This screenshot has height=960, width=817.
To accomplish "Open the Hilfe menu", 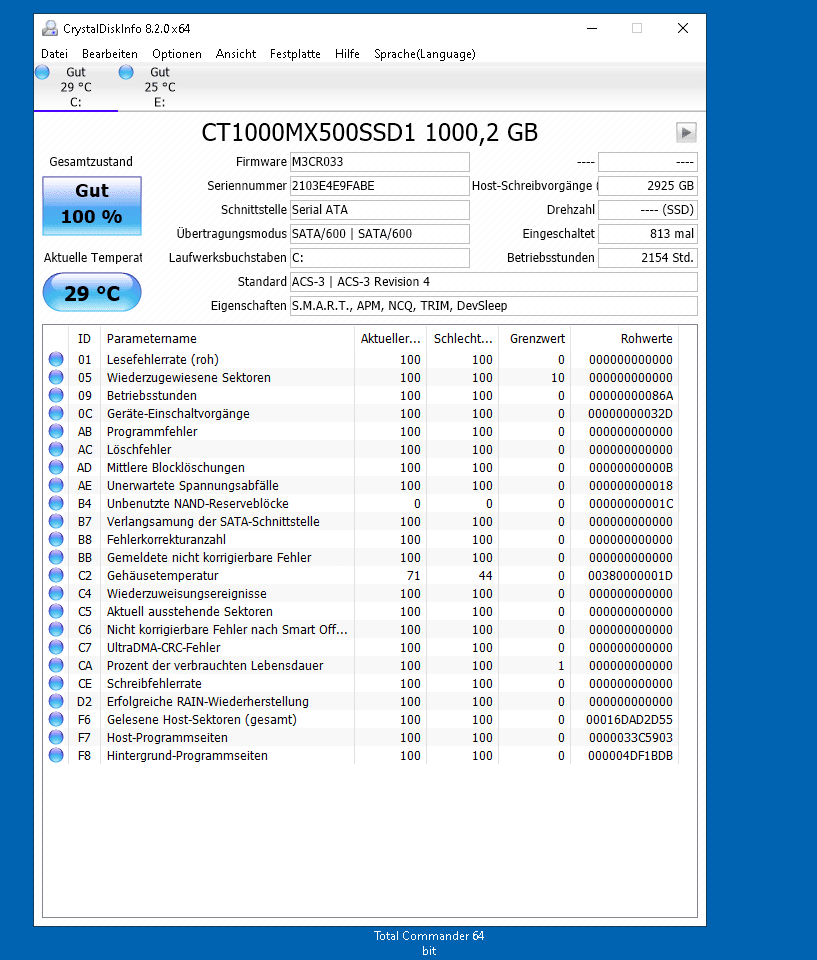I will click(347, 54).
